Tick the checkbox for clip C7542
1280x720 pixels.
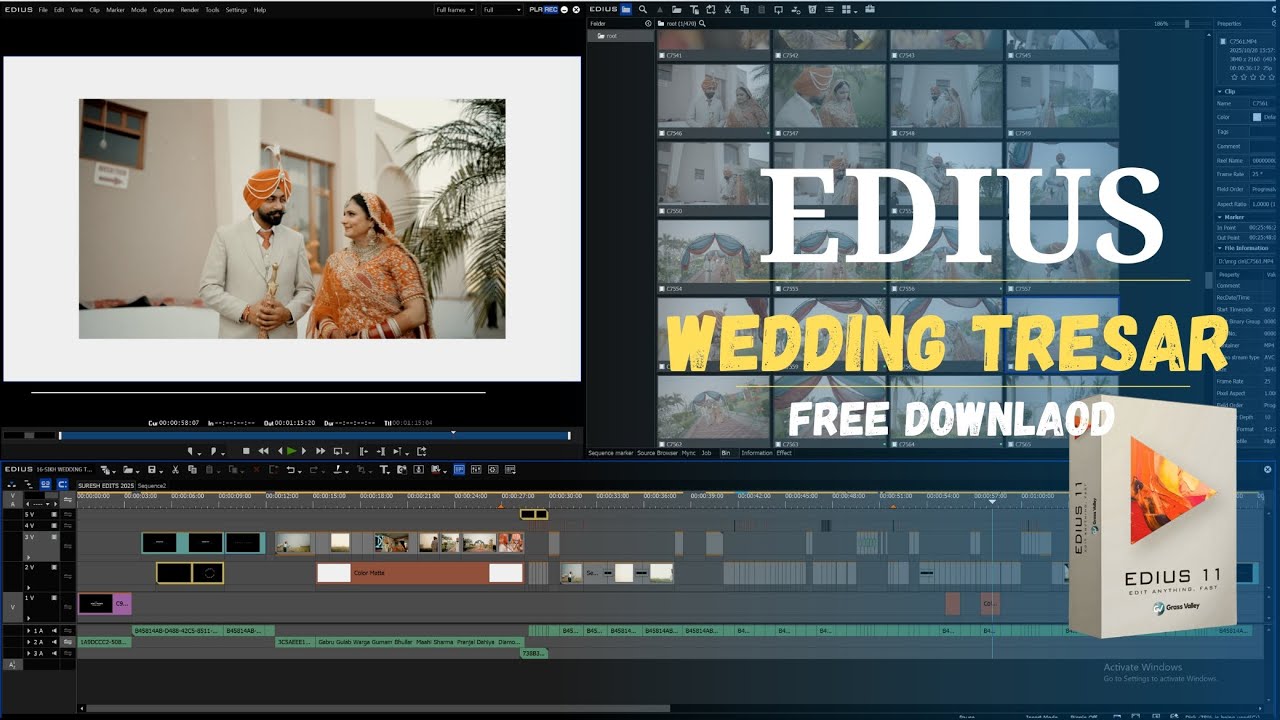click(x=778, y=56)
